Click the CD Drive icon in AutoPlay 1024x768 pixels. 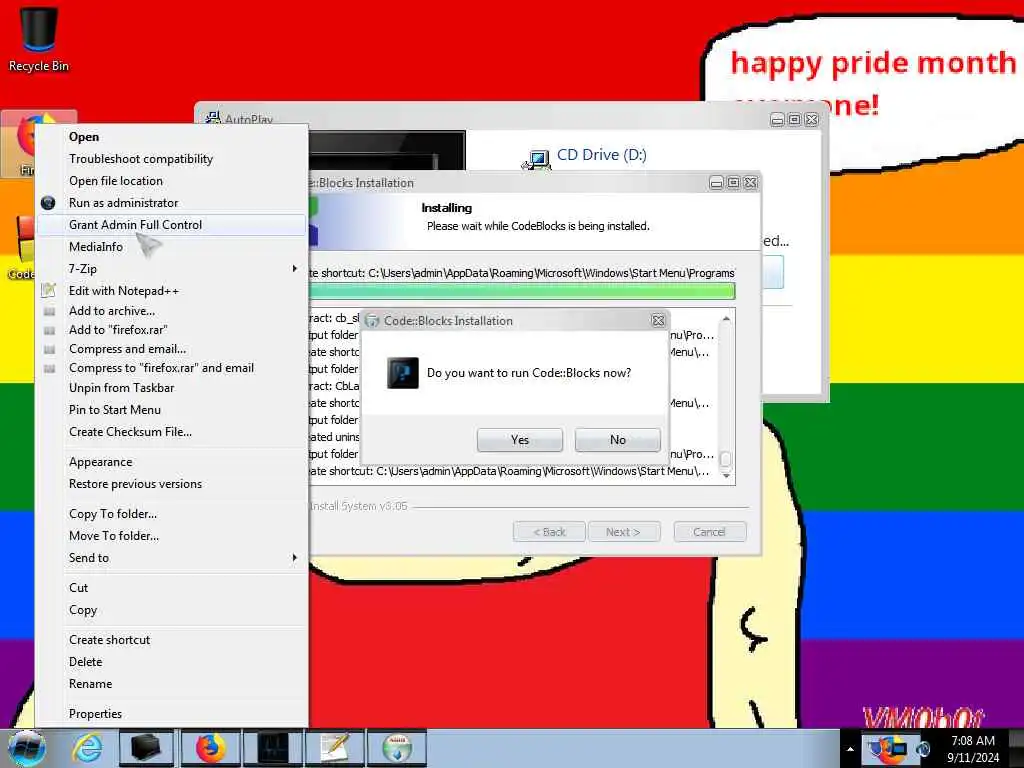coord(536,159)
